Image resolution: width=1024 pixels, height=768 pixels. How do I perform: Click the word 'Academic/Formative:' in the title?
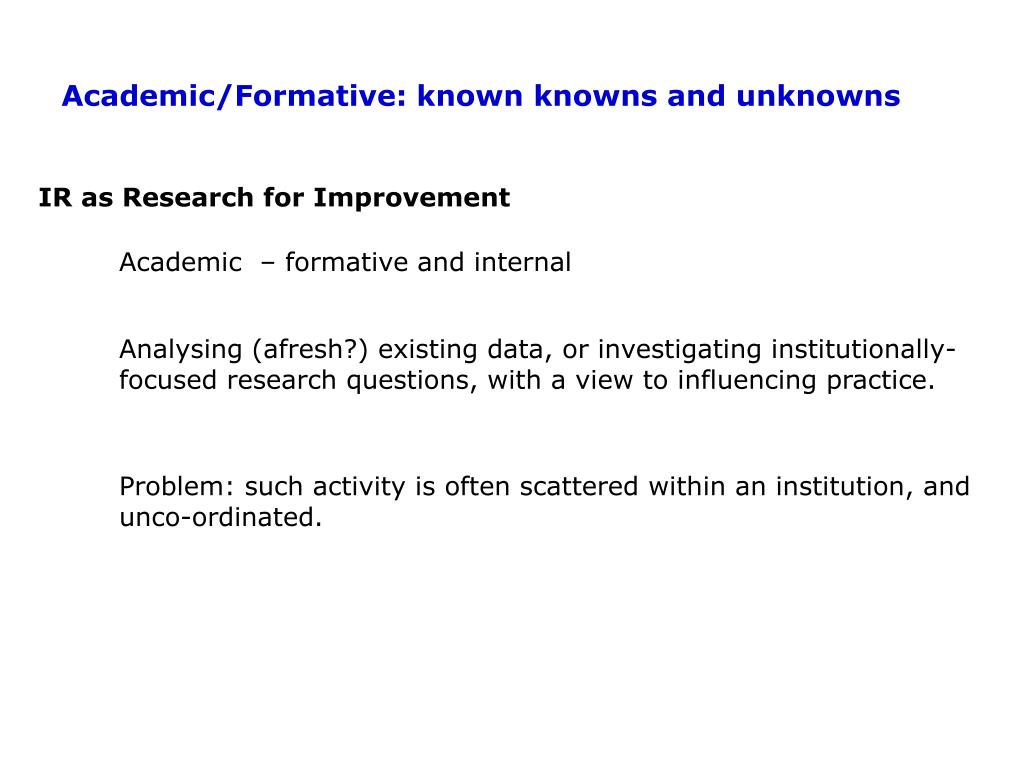(x=238, y=96)
